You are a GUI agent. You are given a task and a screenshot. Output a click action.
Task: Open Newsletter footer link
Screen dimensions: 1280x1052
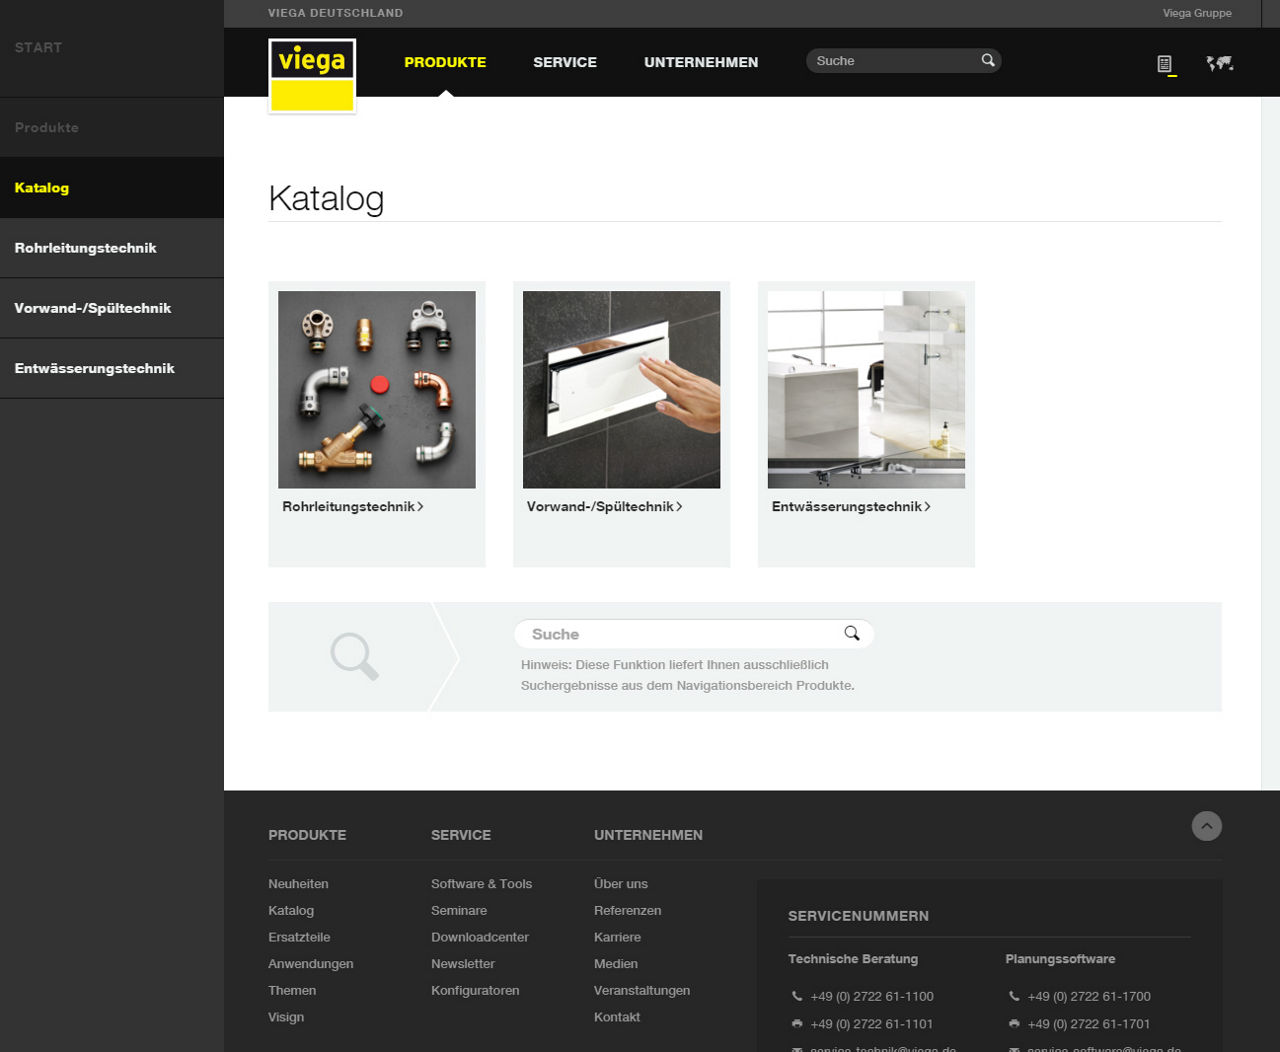[463, 964]
